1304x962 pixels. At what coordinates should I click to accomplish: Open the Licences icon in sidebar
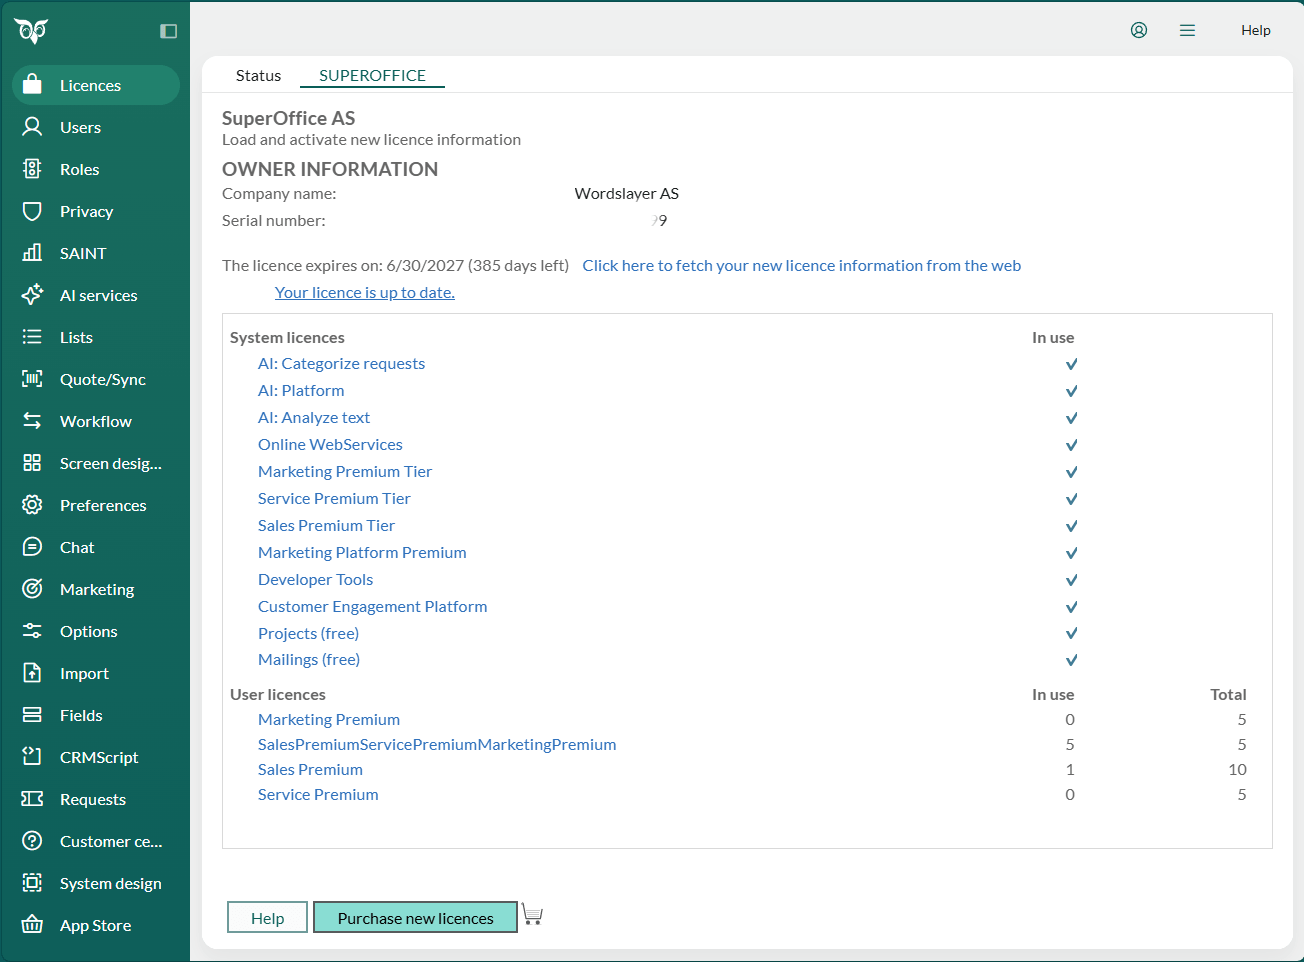[x=32, y=85]
